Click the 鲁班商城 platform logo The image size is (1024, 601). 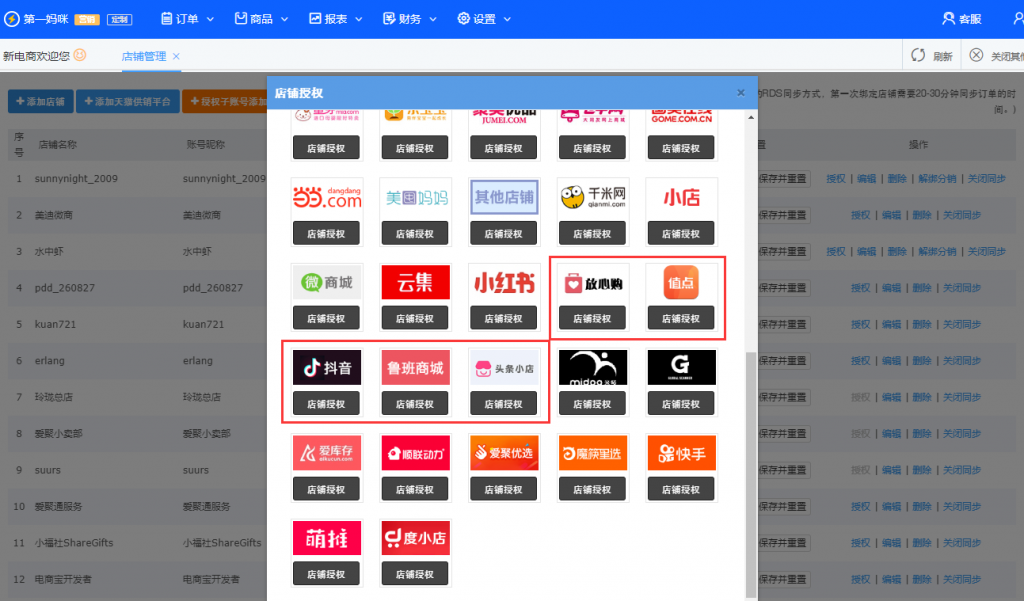point(415,368)
